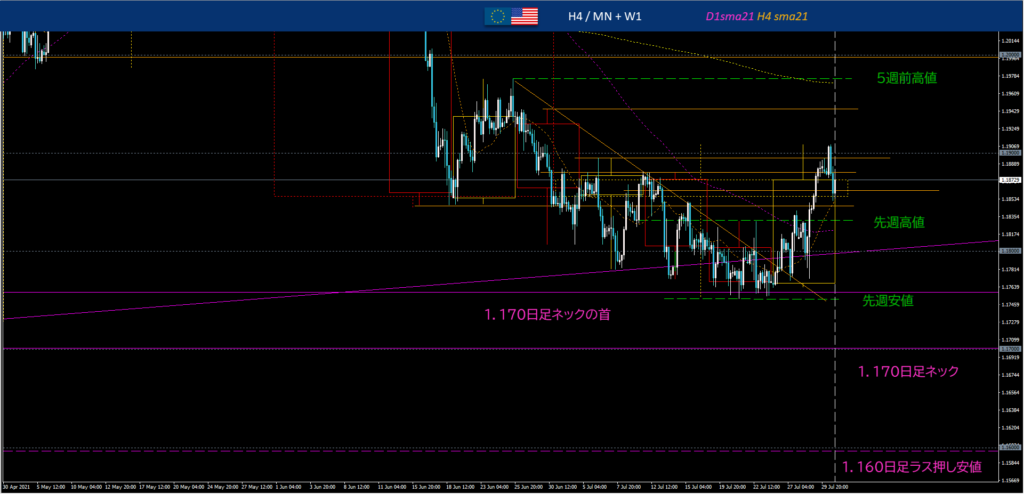Click the 1.20000 price level marker
The image size is (1024, 494).
click(1009, 57)
